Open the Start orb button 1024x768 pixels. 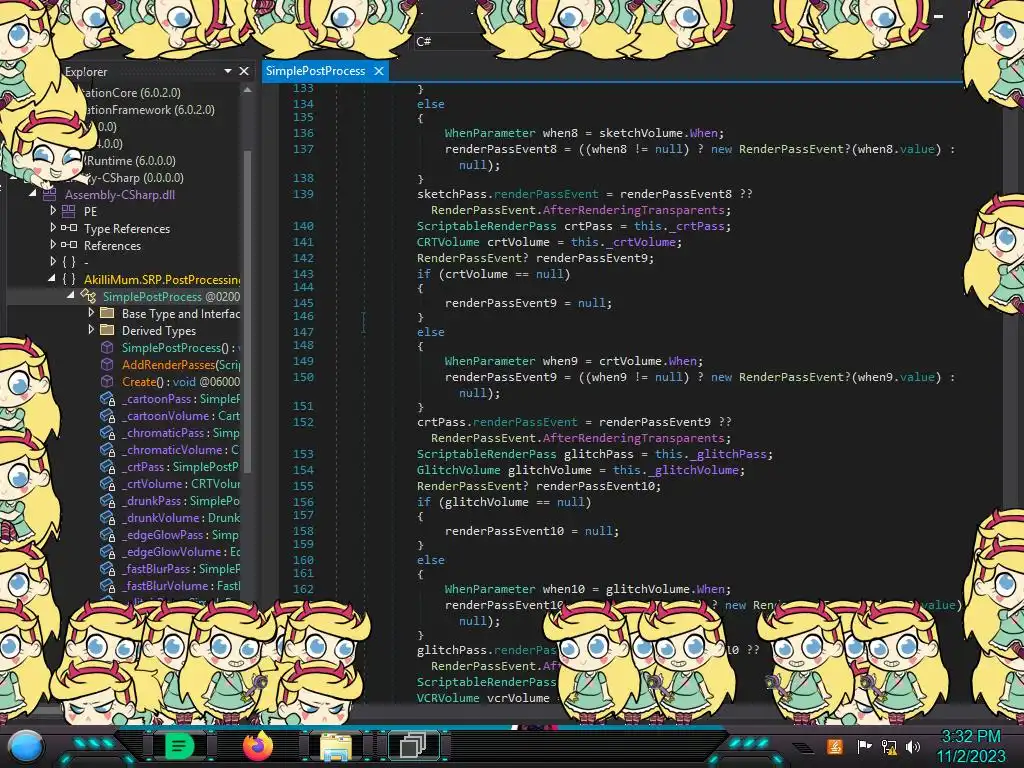[x=26, y=747]
